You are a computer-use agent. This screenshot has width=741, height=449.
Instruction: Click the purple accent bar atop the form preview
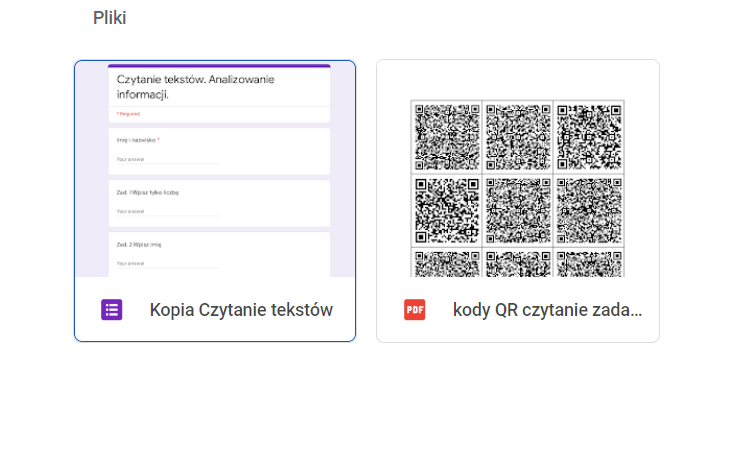pos(219,66)
